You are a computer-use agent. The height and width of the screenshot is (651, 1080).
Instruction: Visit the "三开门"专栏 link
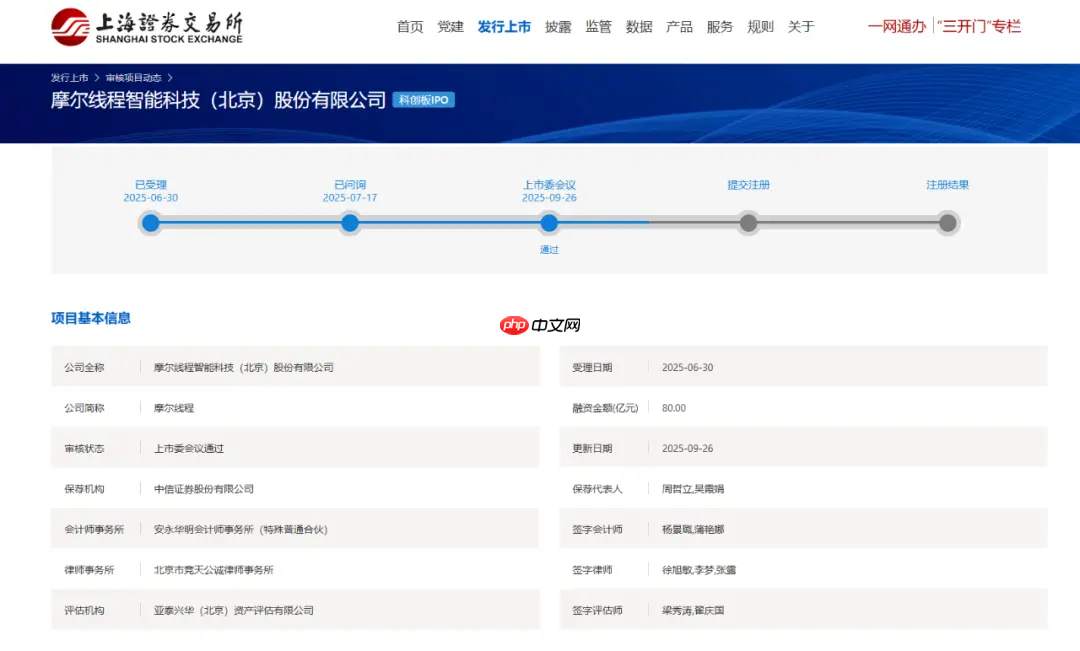pos(979,26)
